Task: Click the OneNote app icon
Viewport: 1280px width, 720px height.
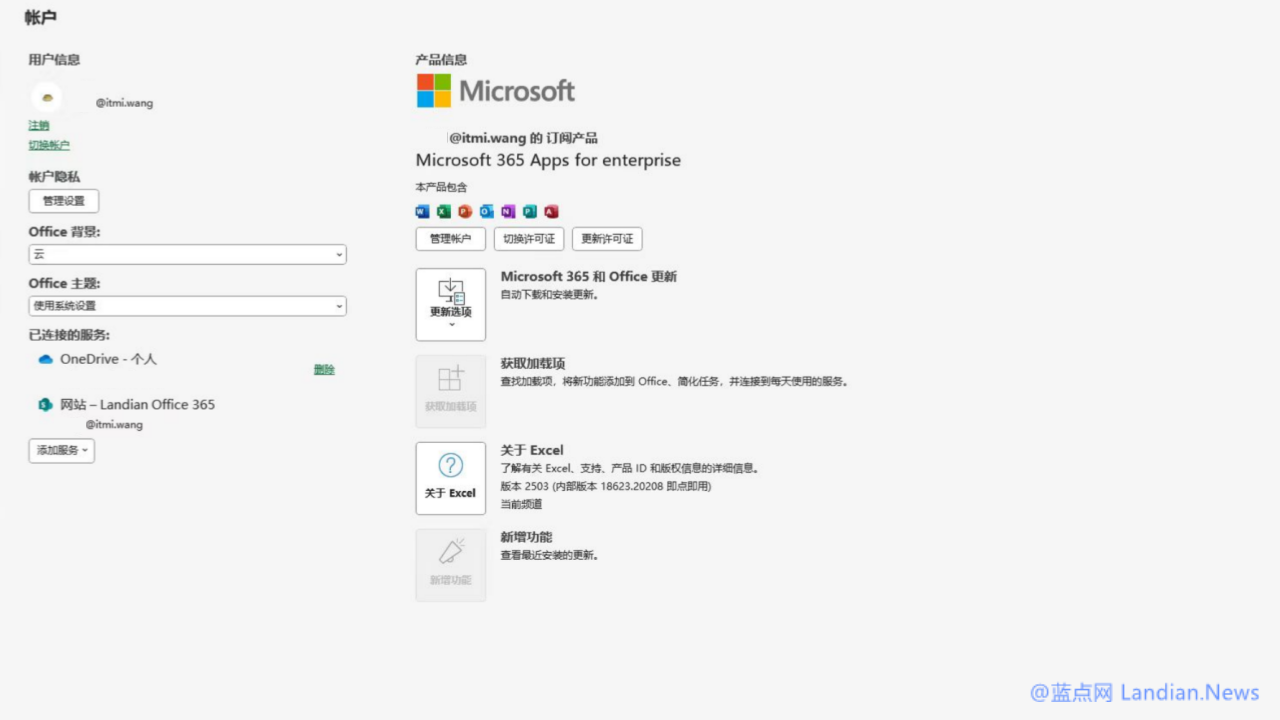Action: pyautogui.click(x=508, y=211)
